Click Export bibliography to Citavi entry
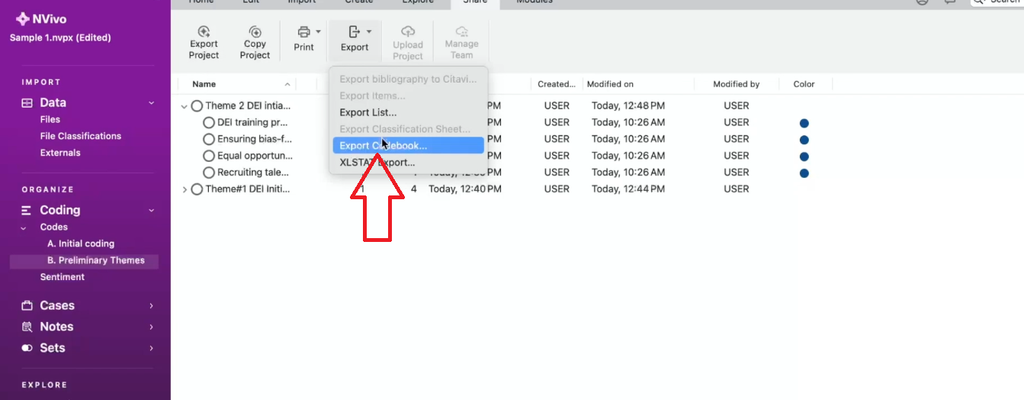Image resolution: width=1024 pixels, height=400 pixels. tap(408, 79)
